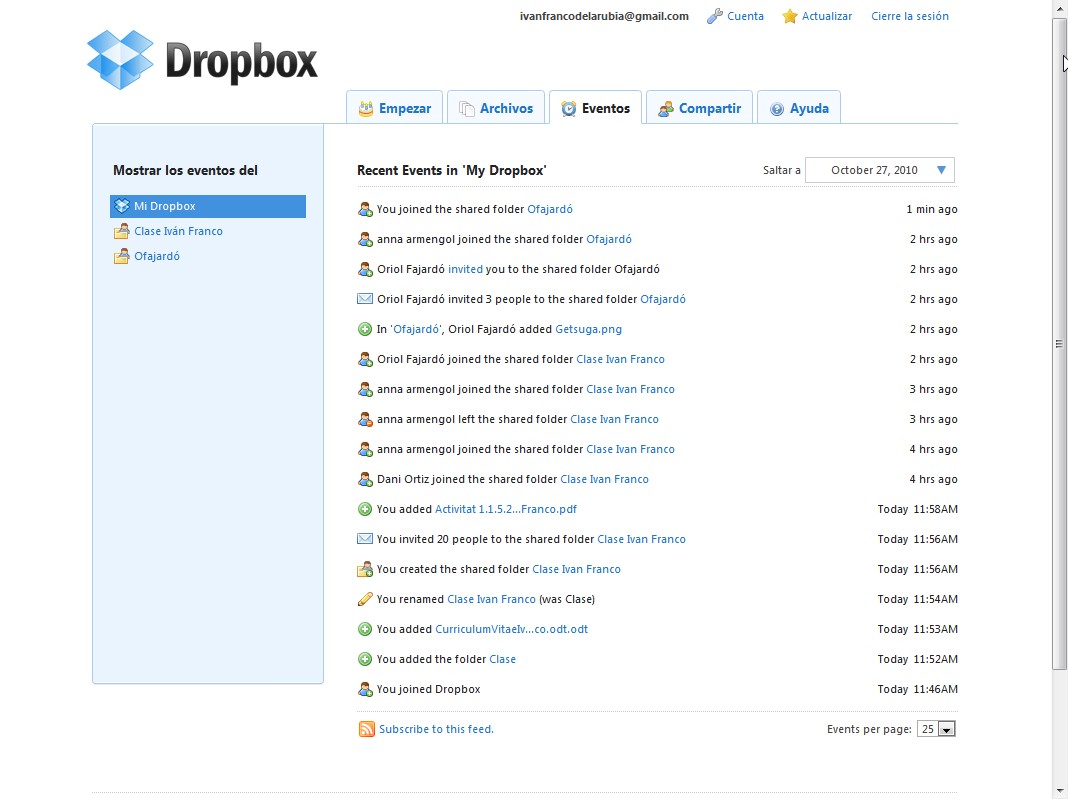Open the CurriculumVitaeIv...co.odt.odt link
Image resolution: width=1068 pixels, height=799 pixels.
pyautogui.click(x=512, y=629)
